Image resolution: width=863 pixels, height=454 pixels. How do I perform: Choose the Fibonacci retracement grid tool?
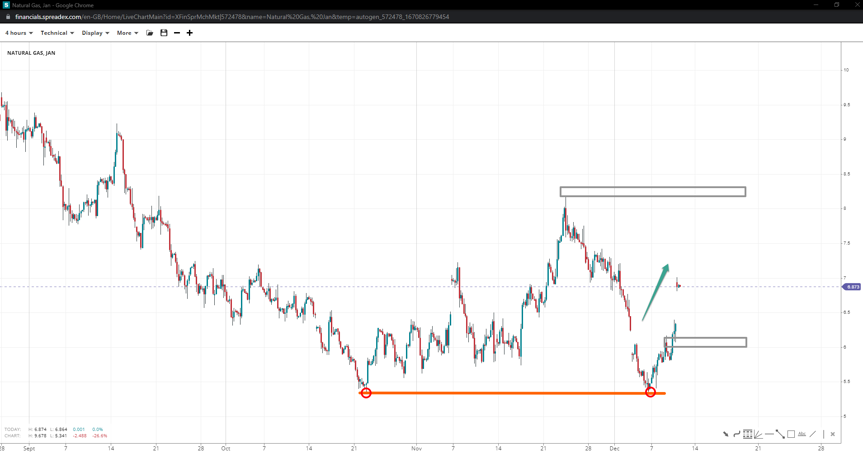tap(747, 434)
